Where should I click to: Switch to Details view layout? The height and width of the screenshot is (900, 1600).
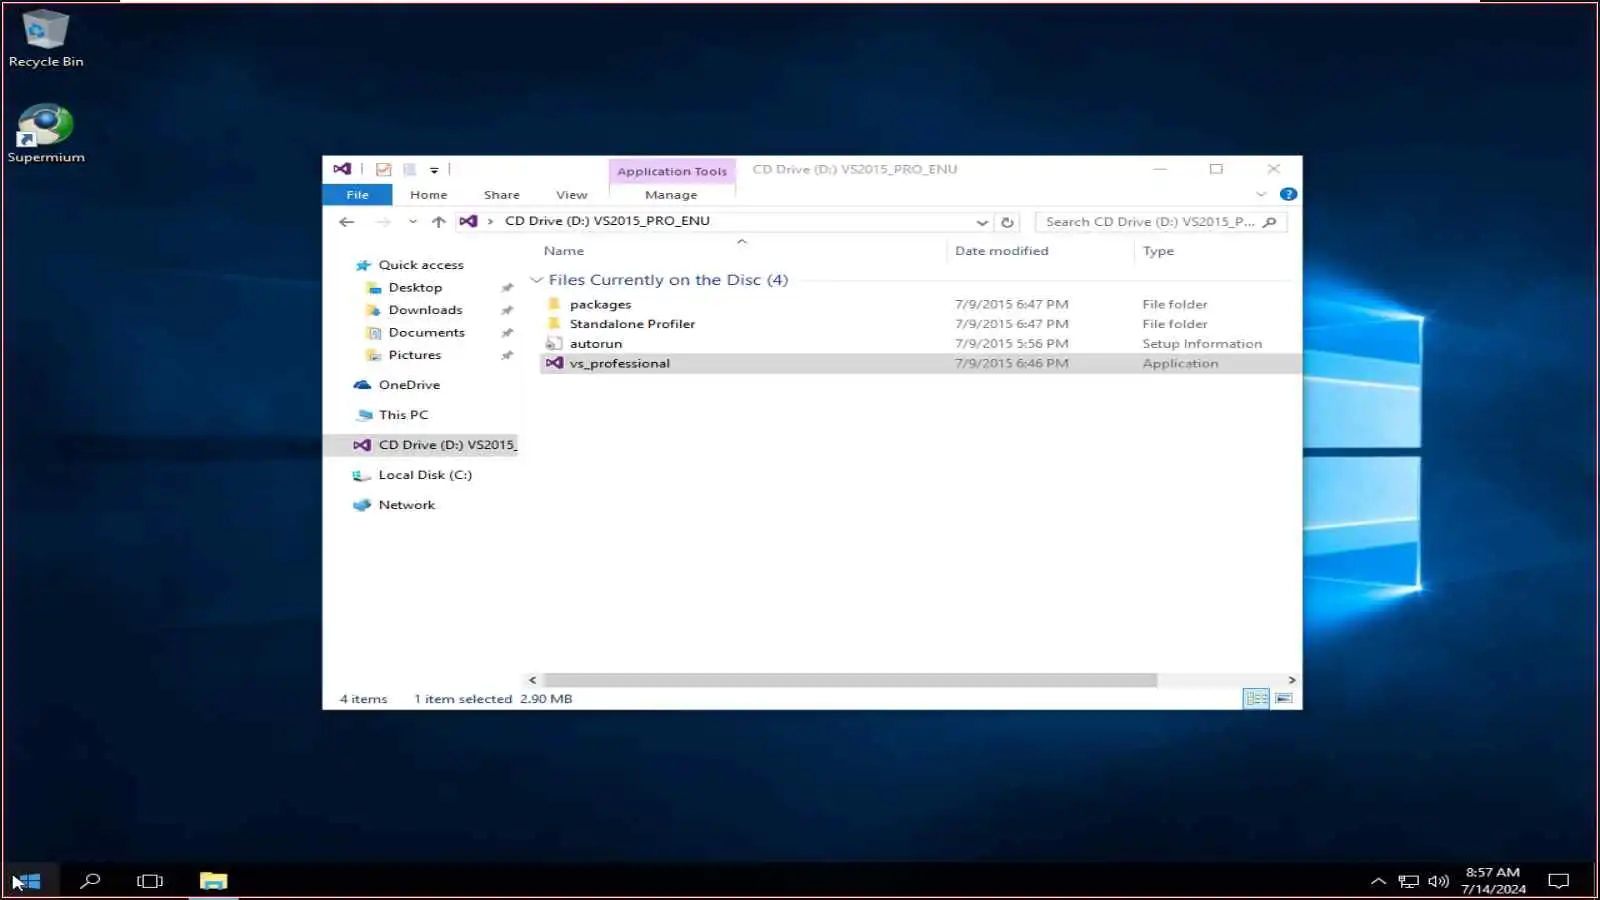[1256, 698]
